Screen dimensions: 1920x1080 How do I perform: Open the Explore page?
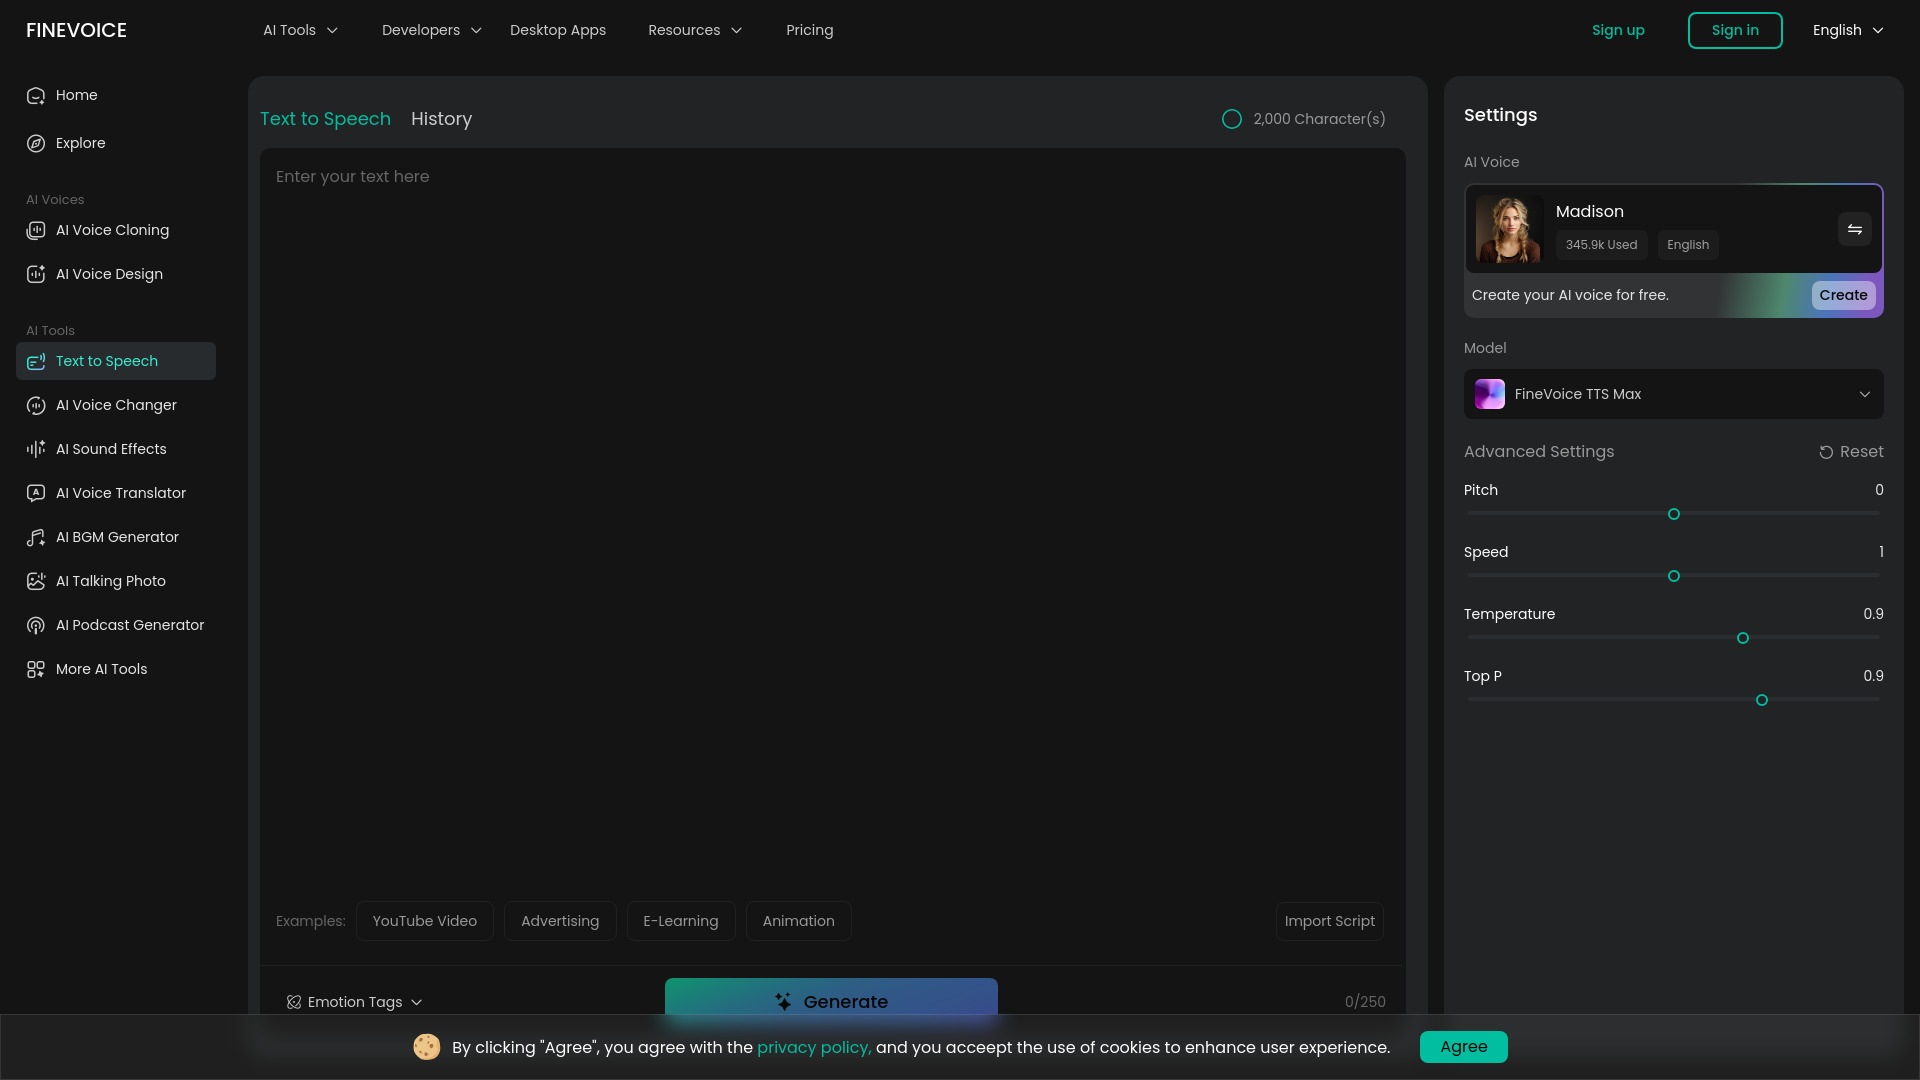[80, 143]
